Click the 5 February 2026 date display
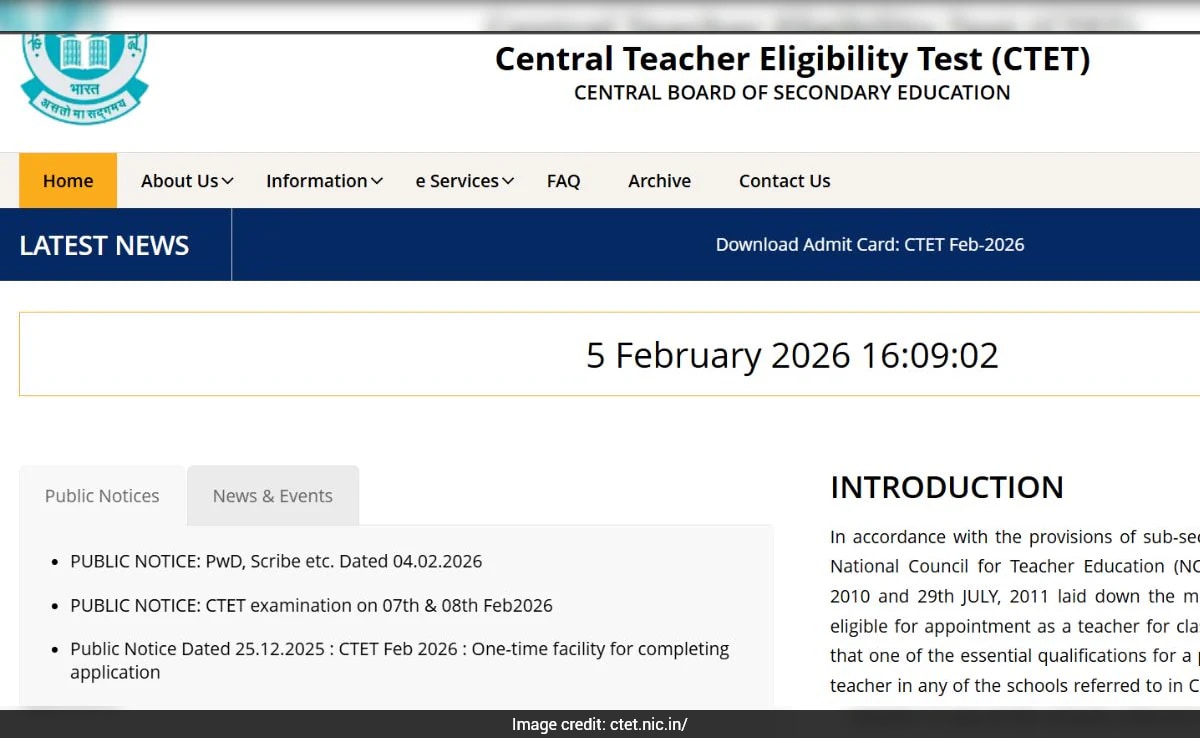This screenshot has height=738, width=1200. (791, 356)
